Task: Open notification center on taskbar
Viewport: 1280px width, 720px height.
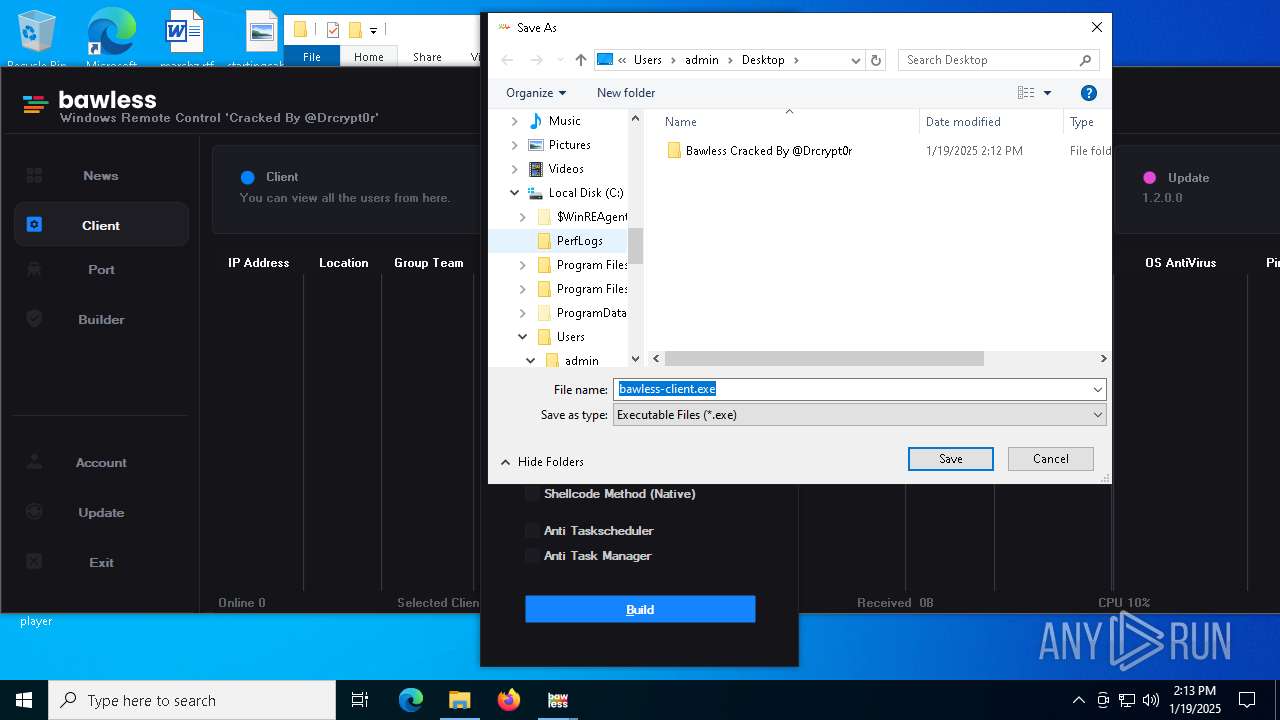Action: (x=1247, y=700)
